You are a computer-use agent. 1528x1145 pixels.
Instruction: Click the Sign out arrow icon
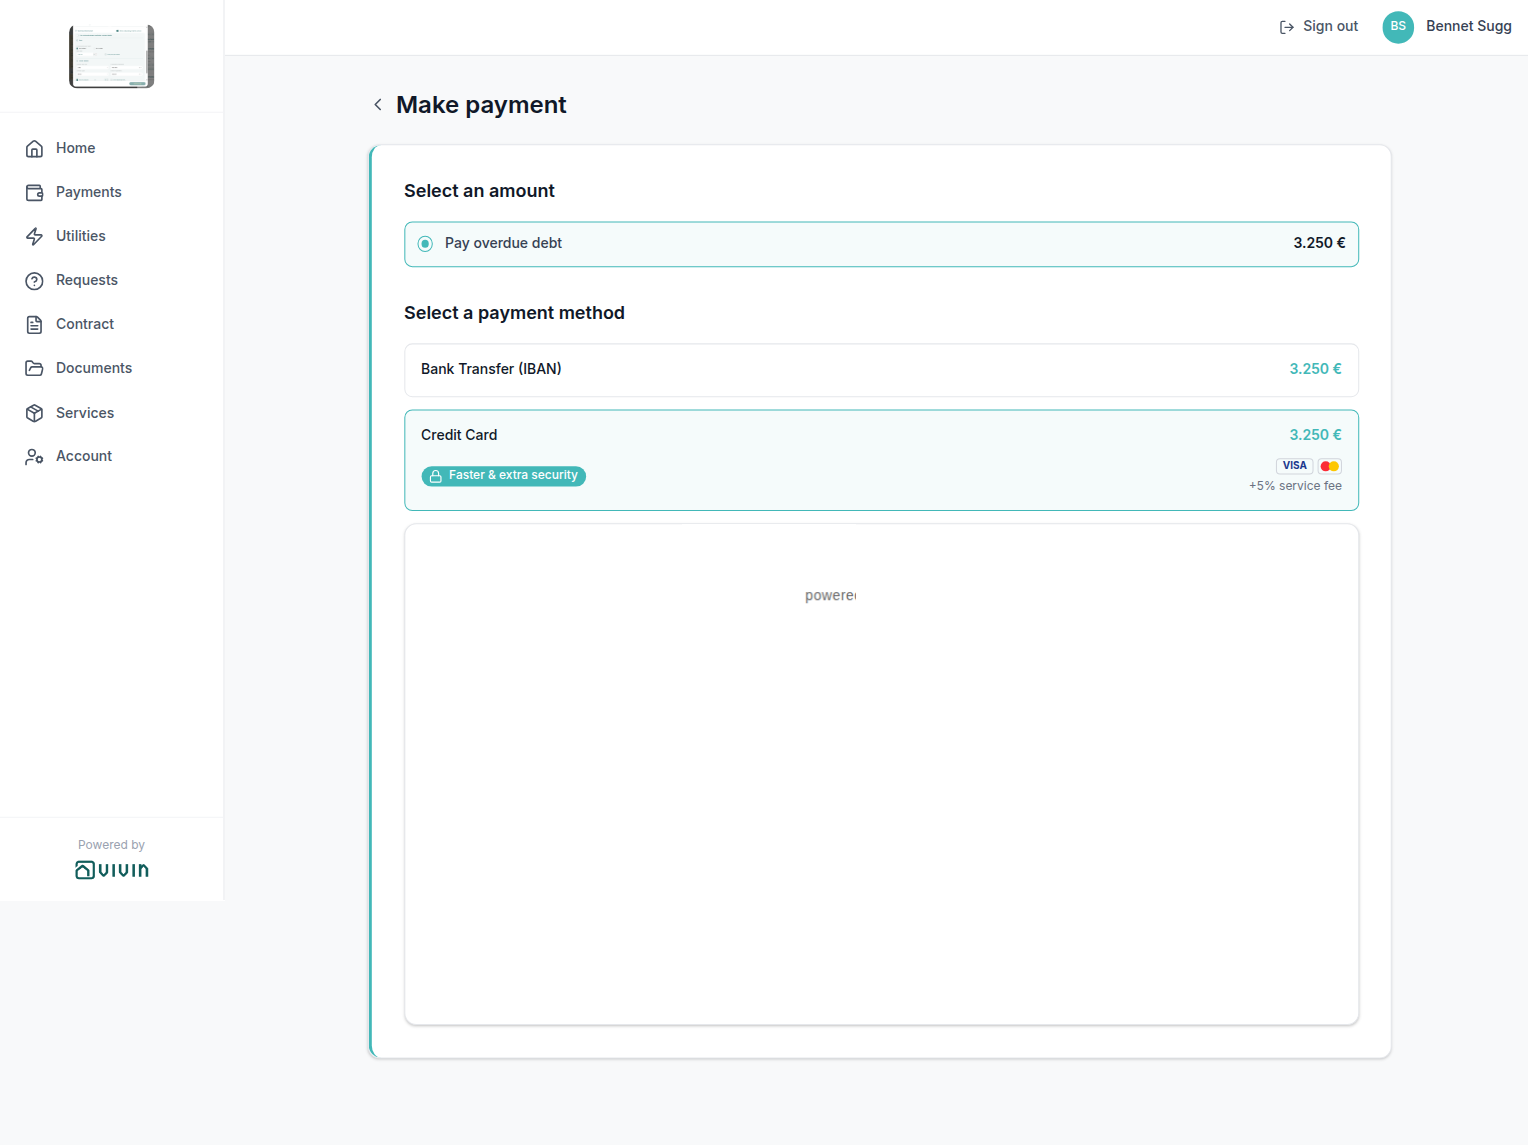click(x=1287, y=27)
